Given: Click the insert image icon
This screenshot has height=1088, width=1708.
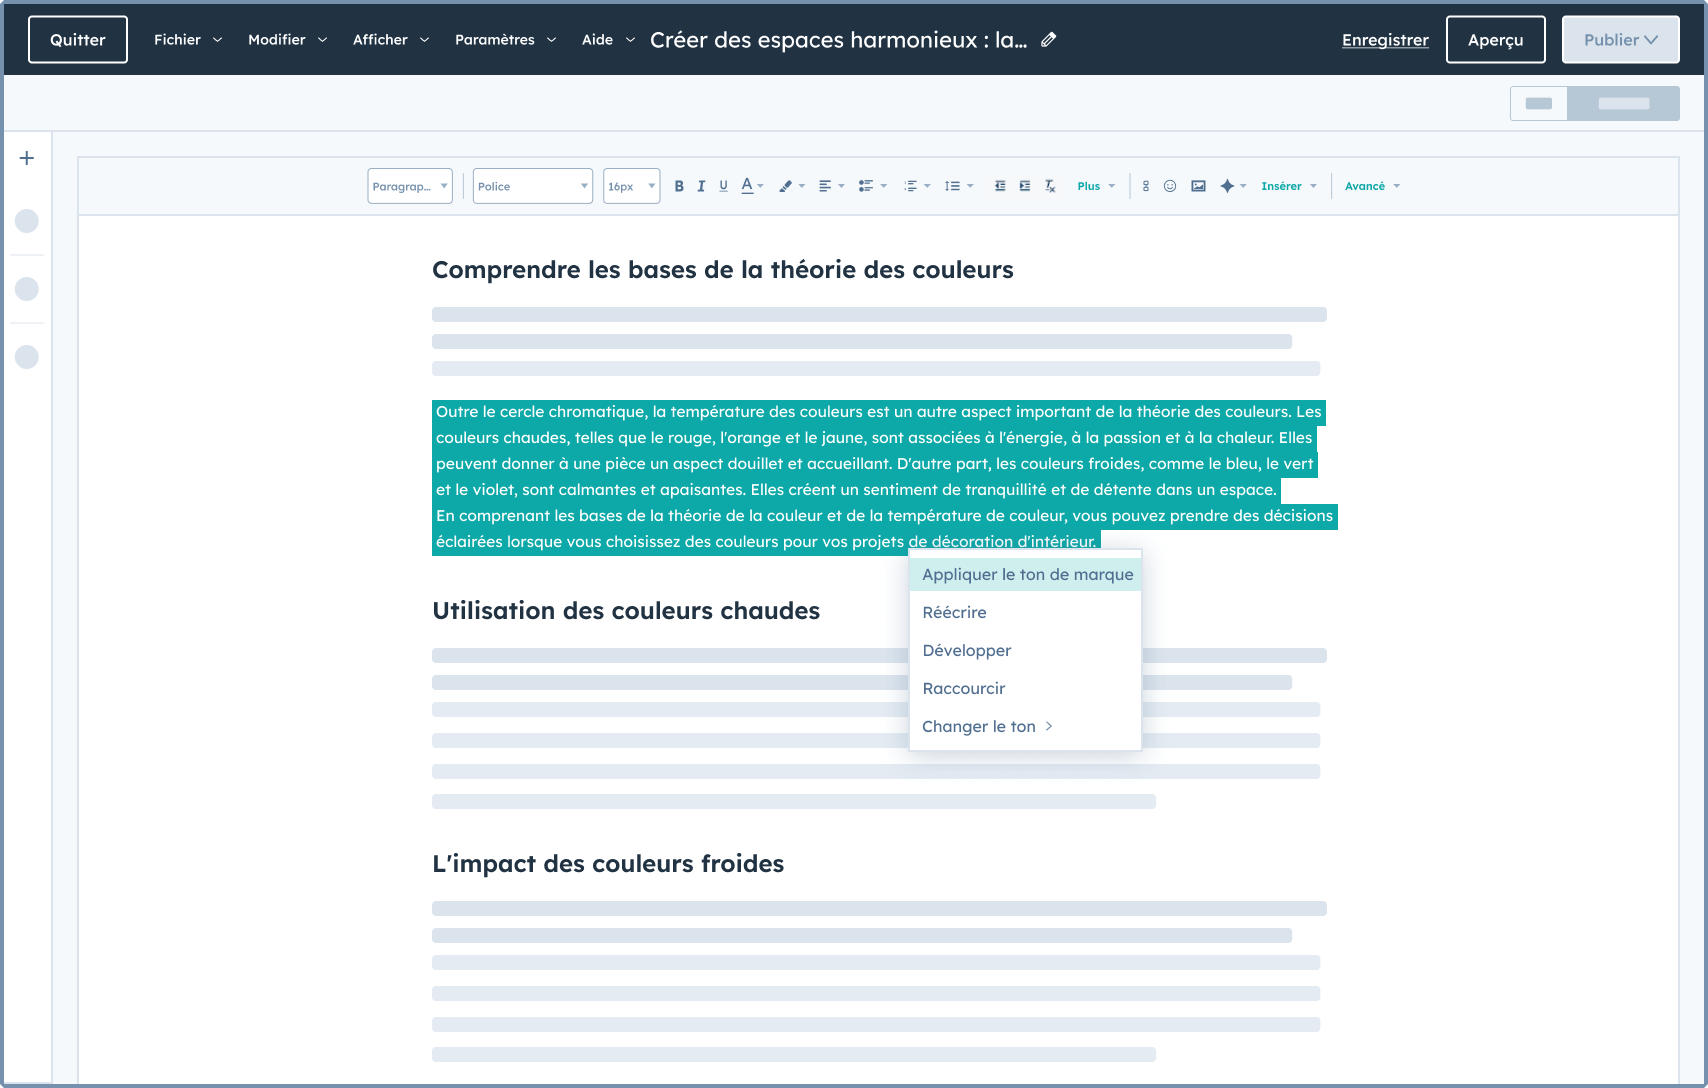Looking at the screenshot, I should (1198, 186).
